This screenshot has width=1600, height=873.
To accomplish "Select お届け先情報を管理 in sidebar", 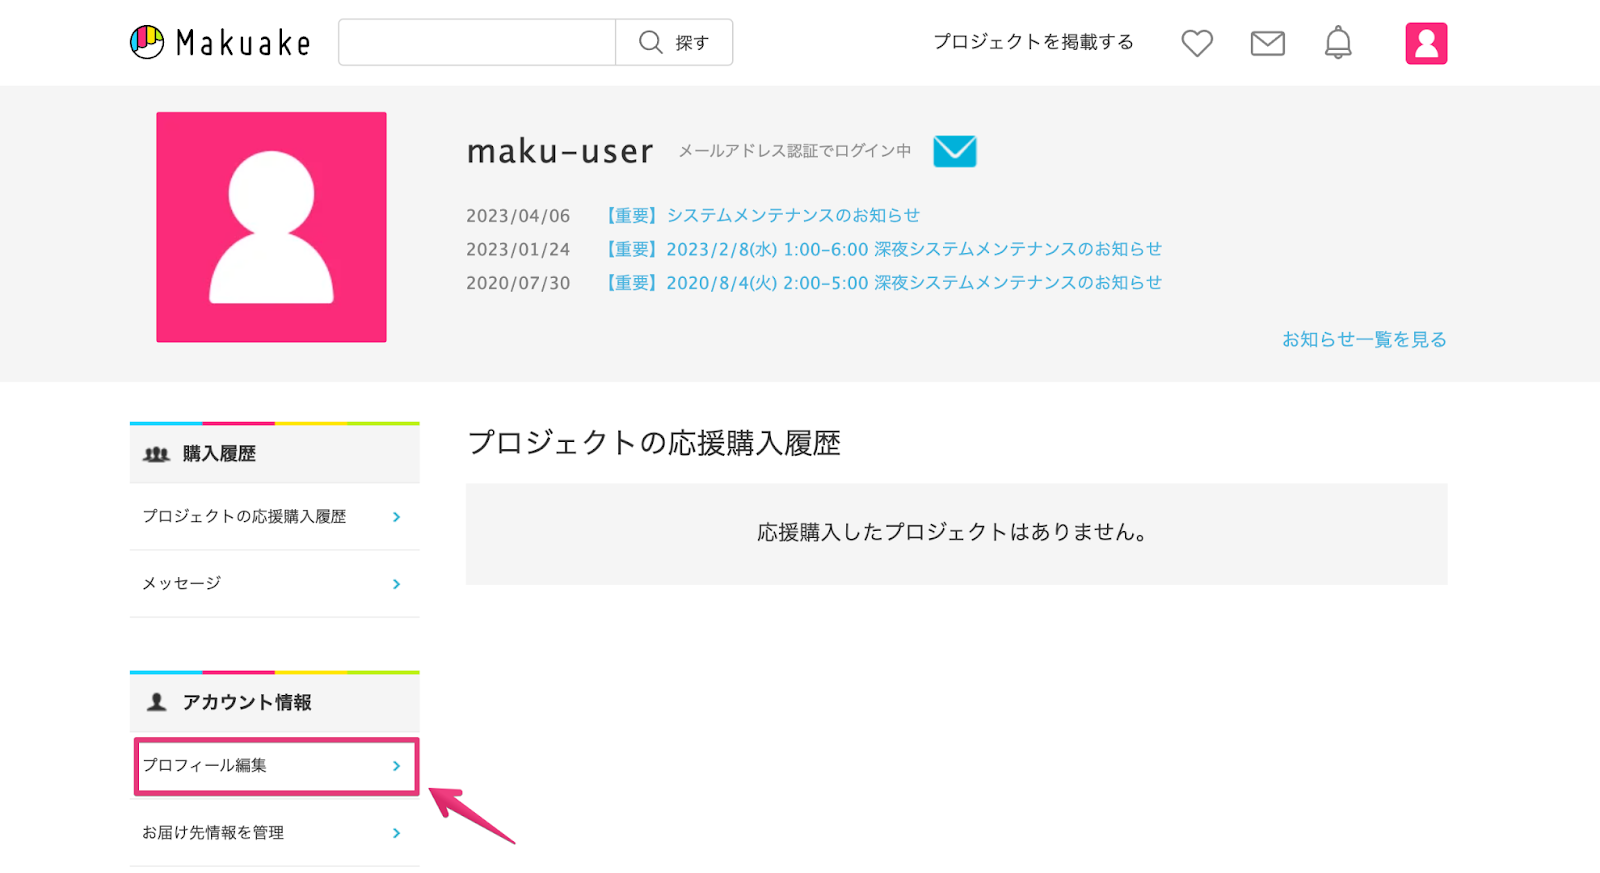I will [x=274, y=833].
